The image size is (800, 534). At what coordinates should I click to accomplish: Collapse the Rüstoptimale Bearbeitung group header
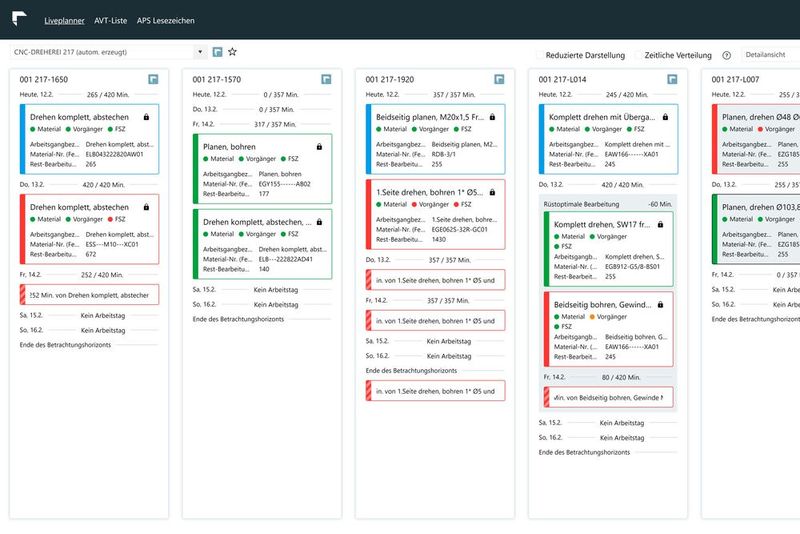pos(608,204)
